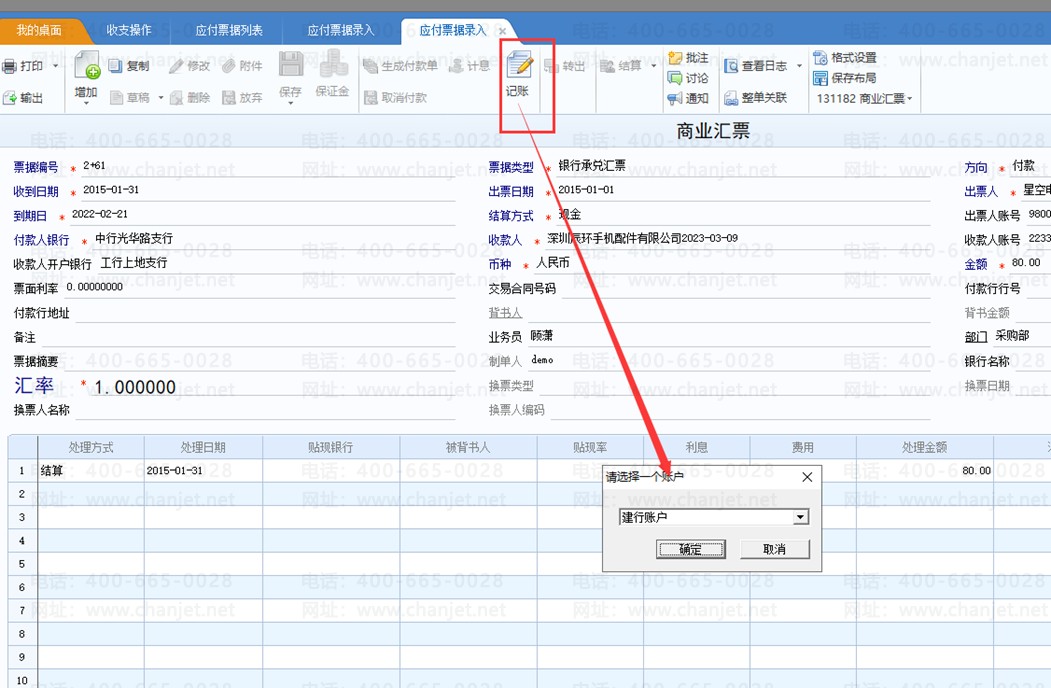Click the 讨论 discussion icon
Image resolution: width=1051 pixels, height=688 pixels.
click(675, 78)
